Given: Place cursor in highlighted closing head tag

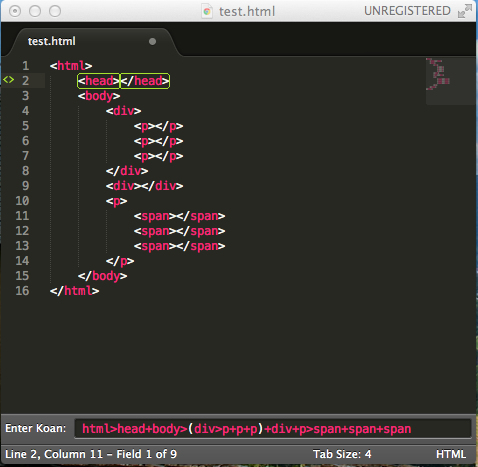Looking at the screenshot, I should click(145, 81).
